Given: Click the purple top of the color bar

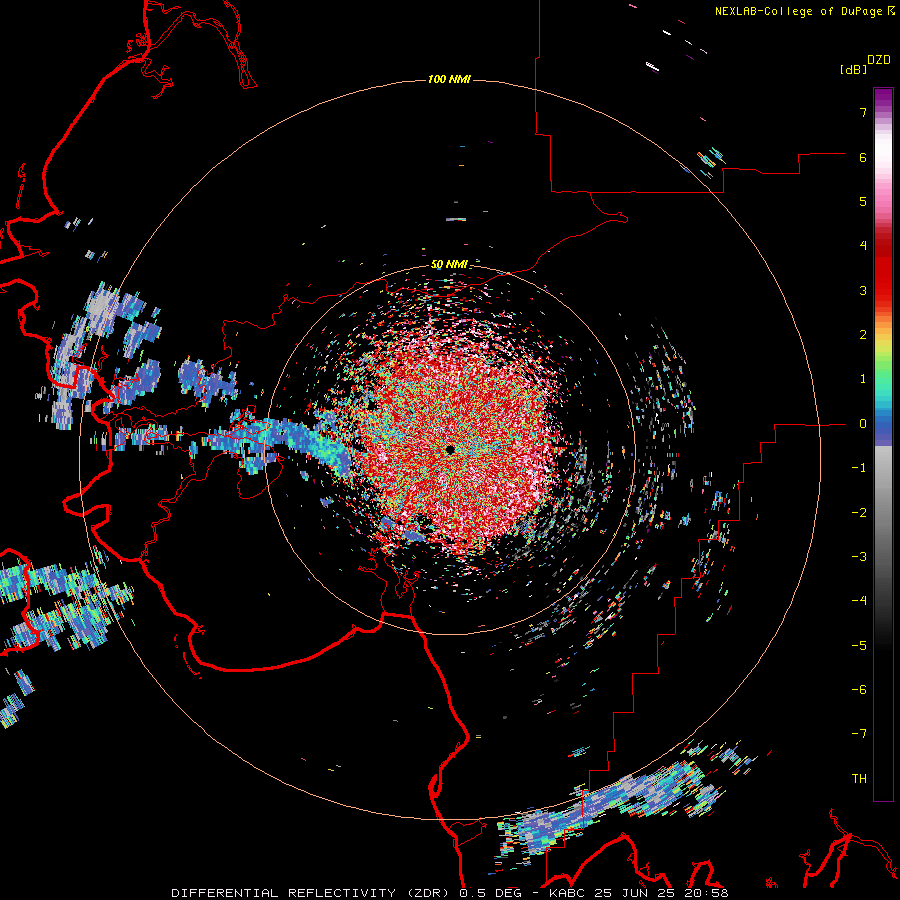Looking at the screenshot, I should pos(883,96).
